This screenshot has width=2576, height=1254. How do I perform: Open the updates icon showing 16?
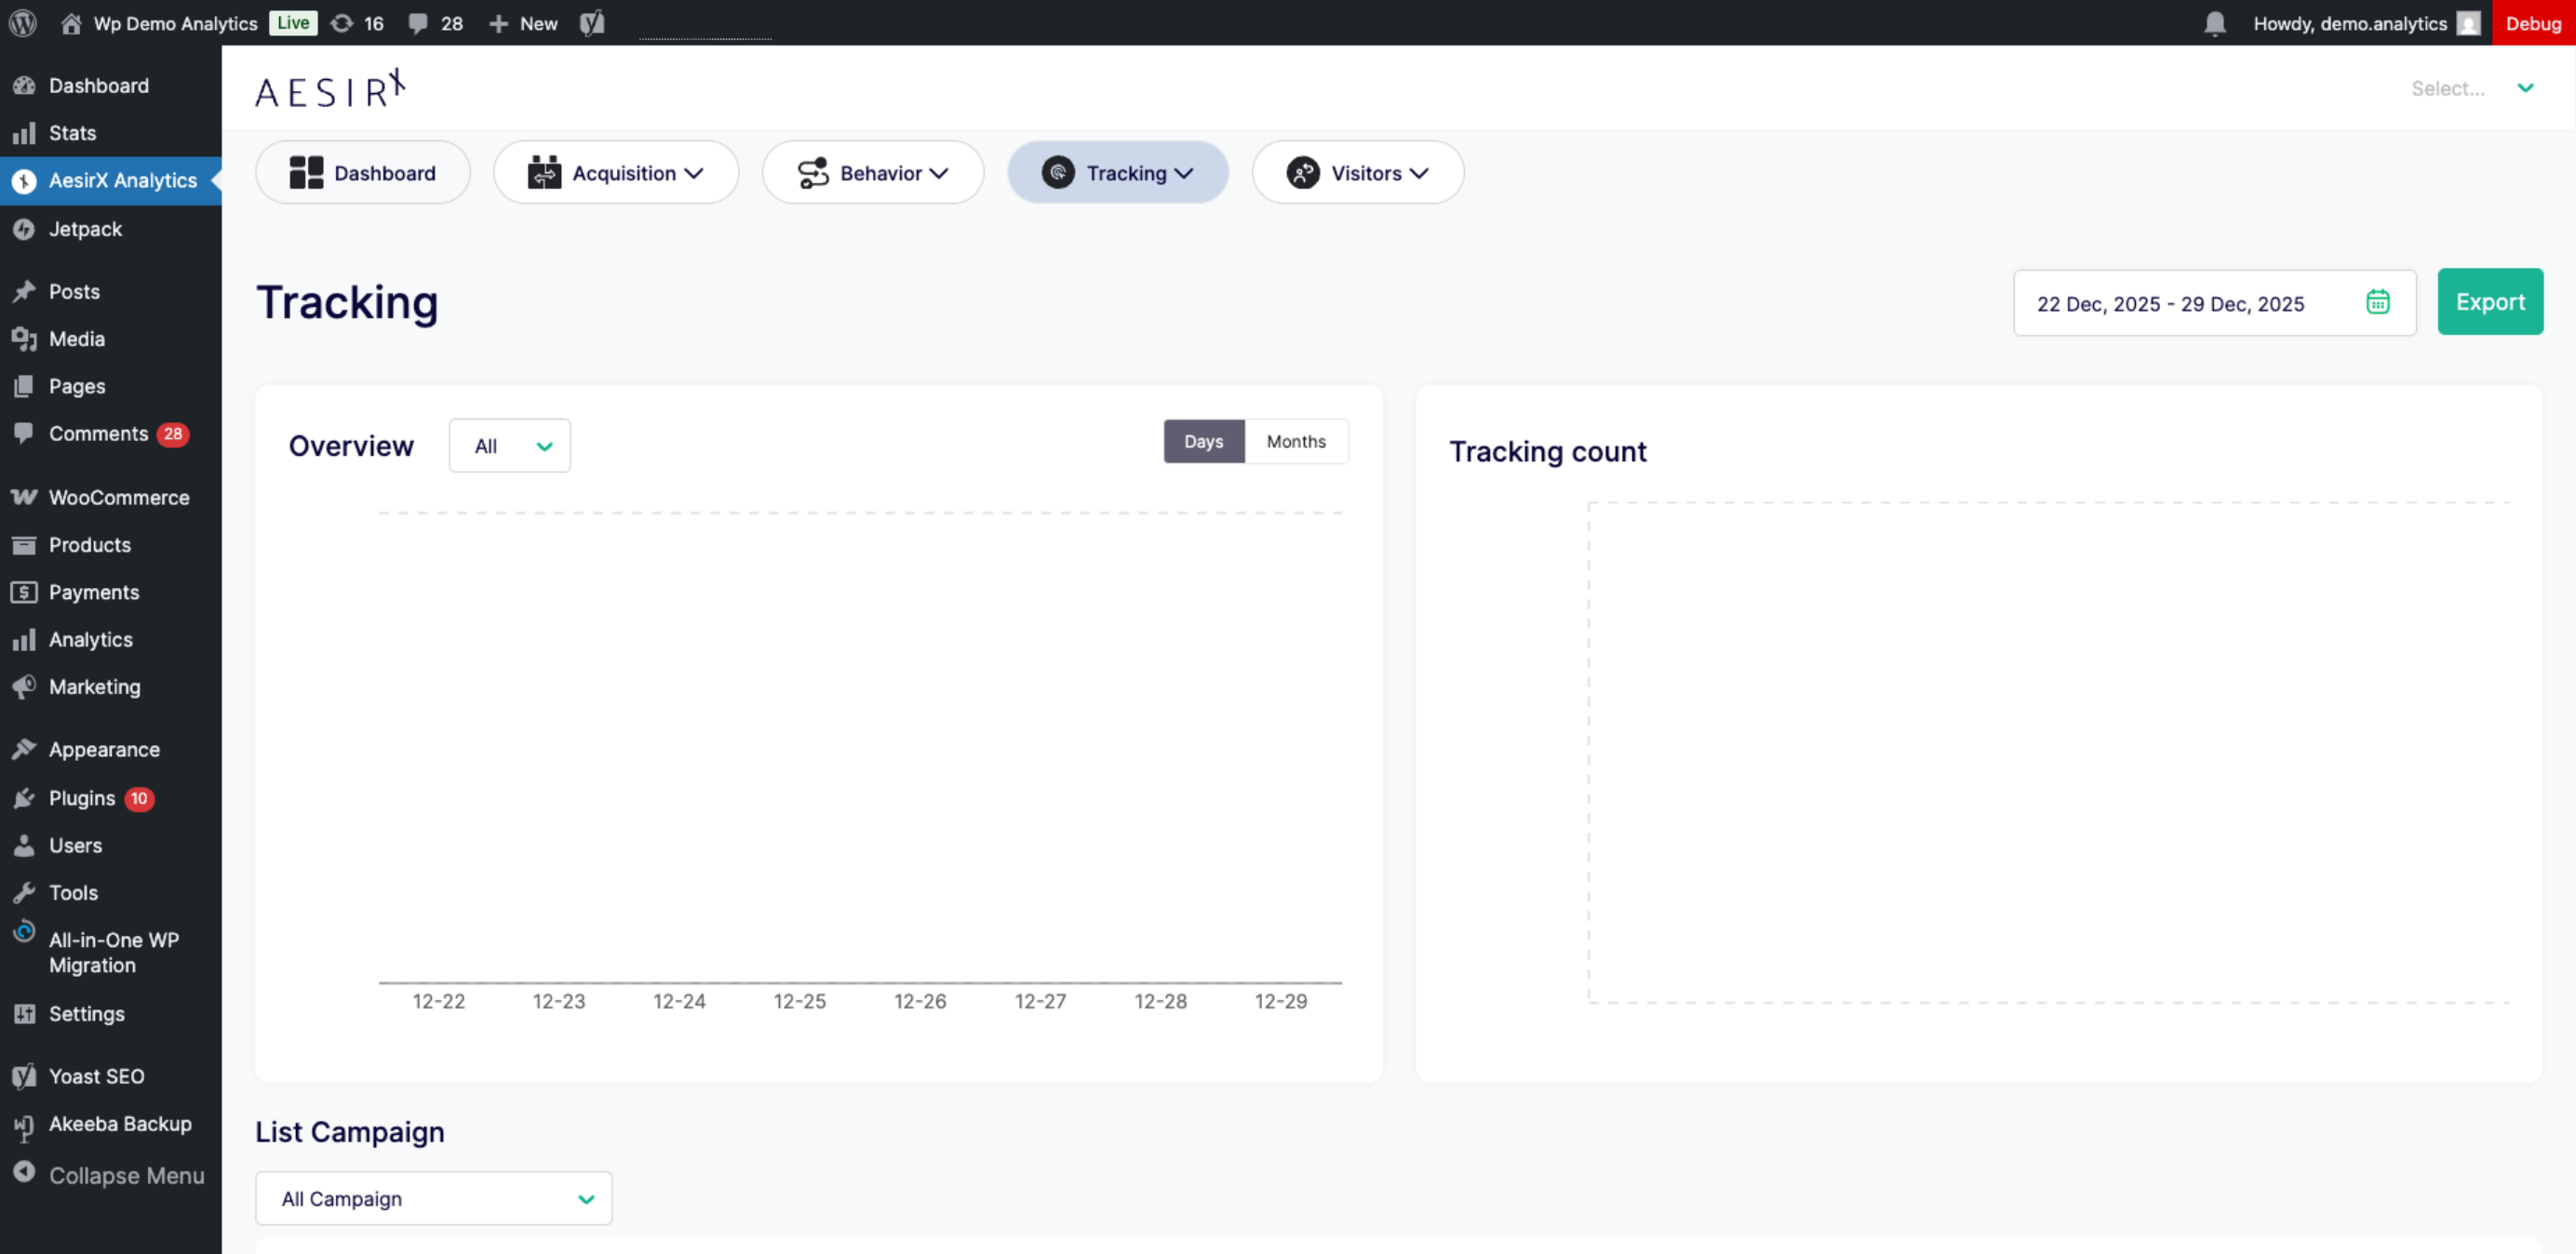(x=357, y=23)
